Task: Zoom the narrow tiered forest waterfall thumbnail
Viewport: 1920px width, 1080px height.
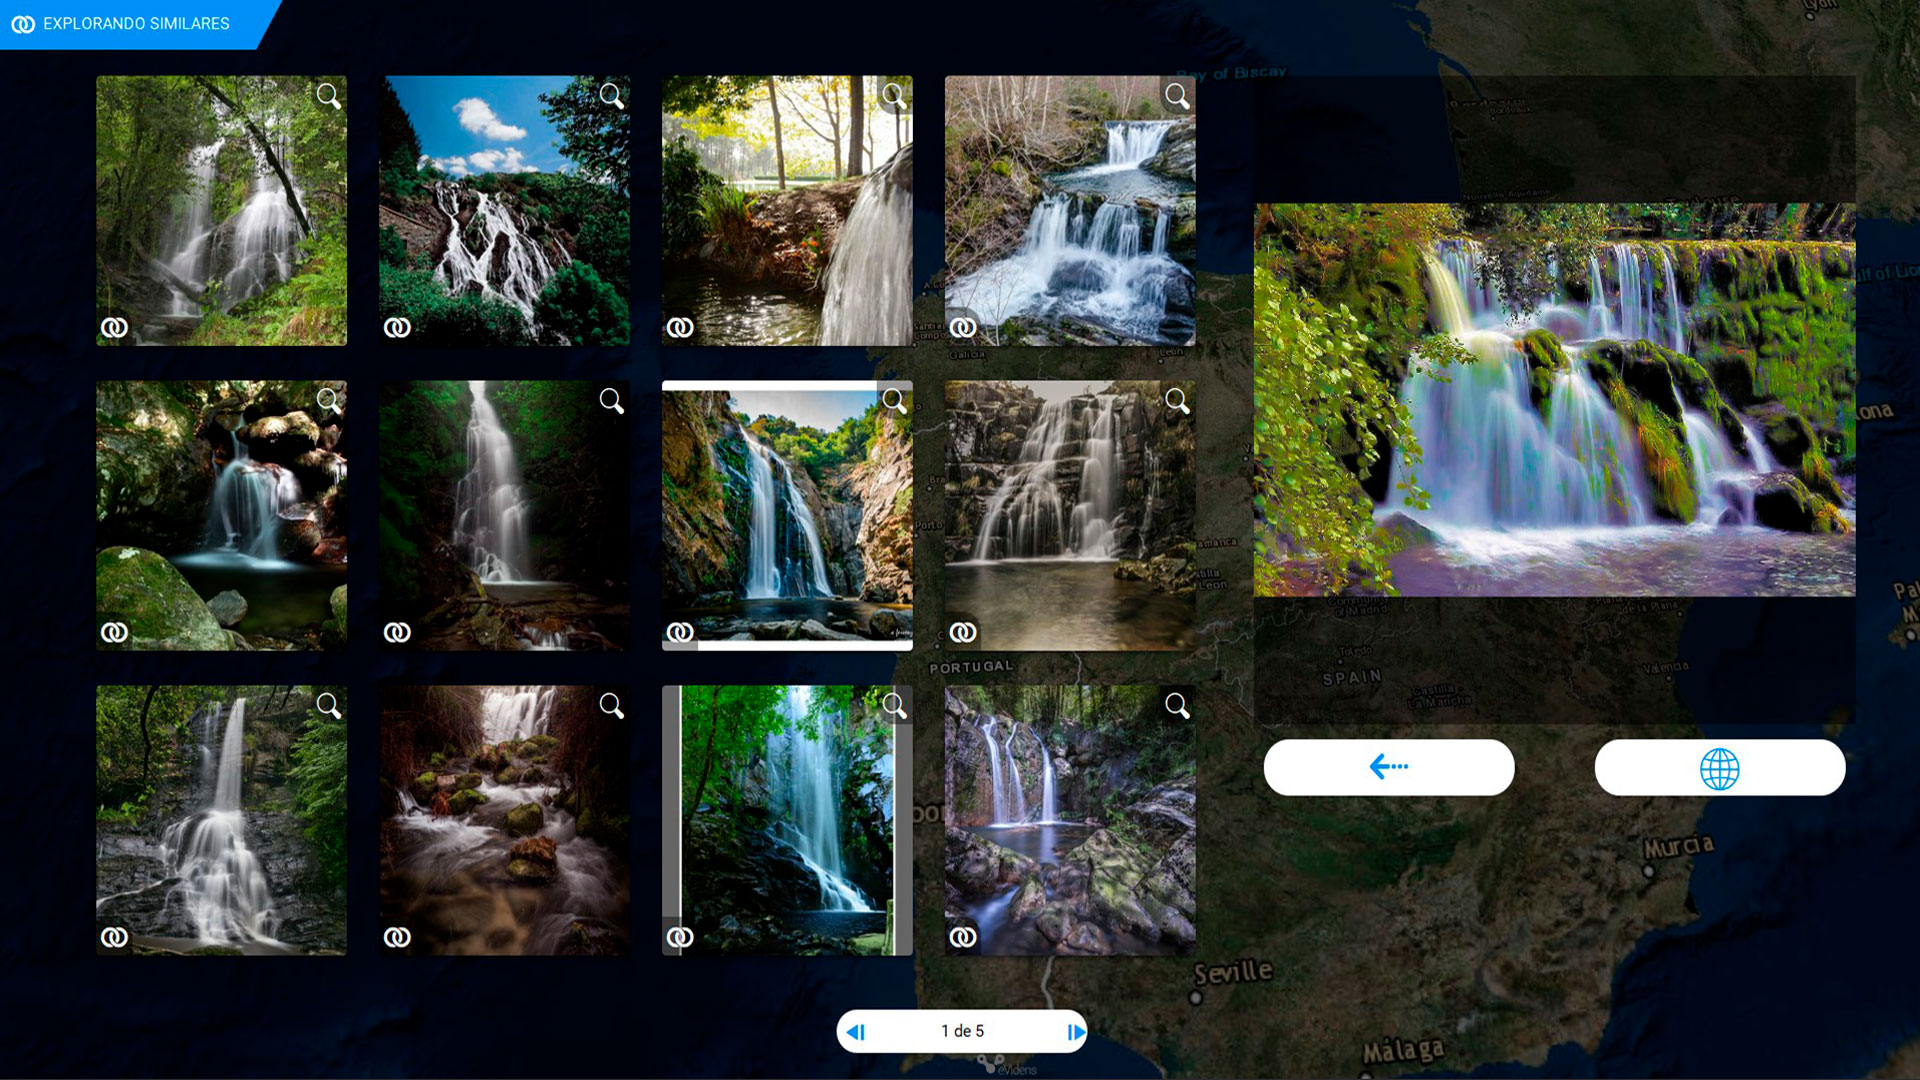Action: [328, 706]
